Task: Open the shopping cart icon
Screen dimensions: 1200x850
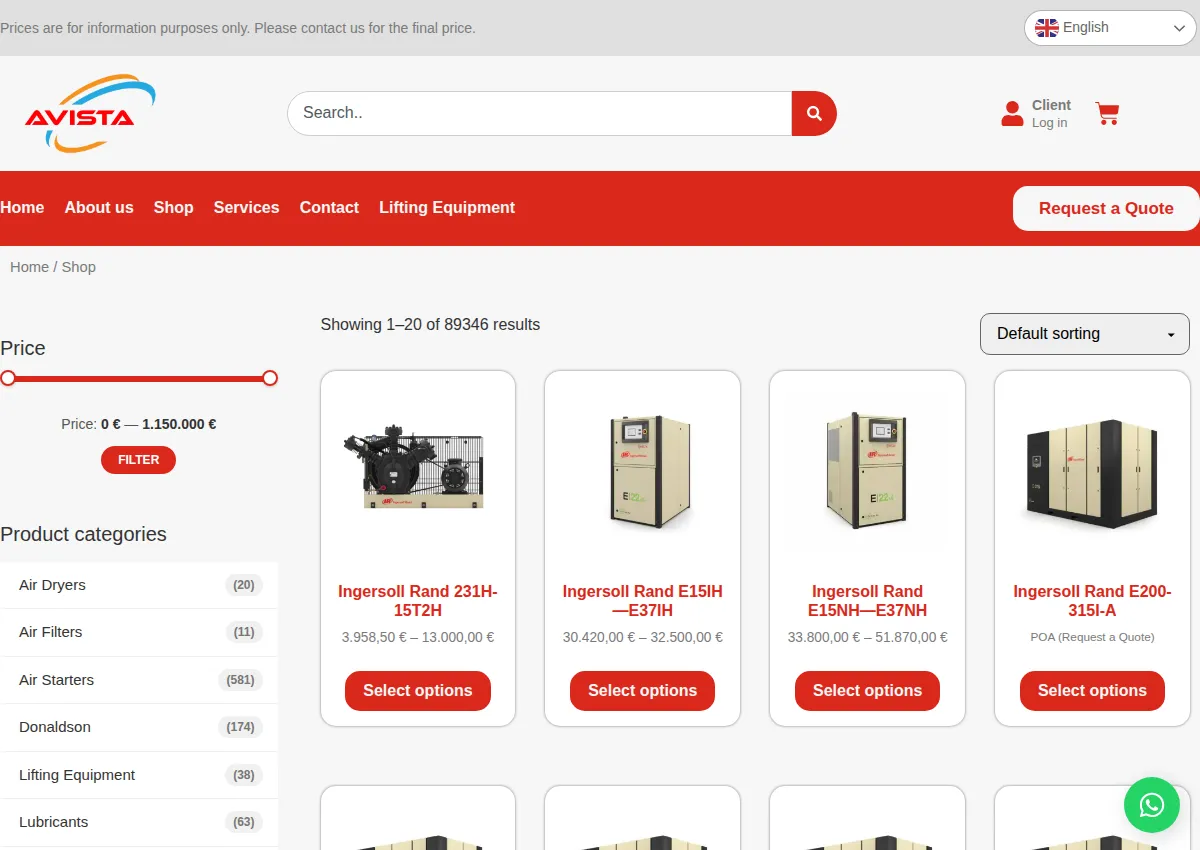Action: (1107, 113)
